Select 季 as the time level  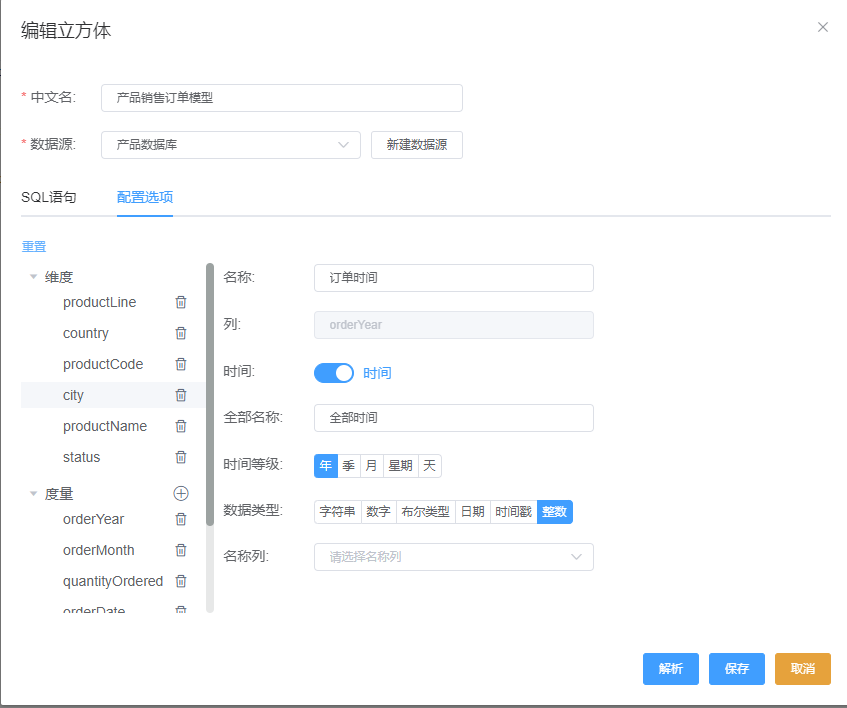click(349, 466)
